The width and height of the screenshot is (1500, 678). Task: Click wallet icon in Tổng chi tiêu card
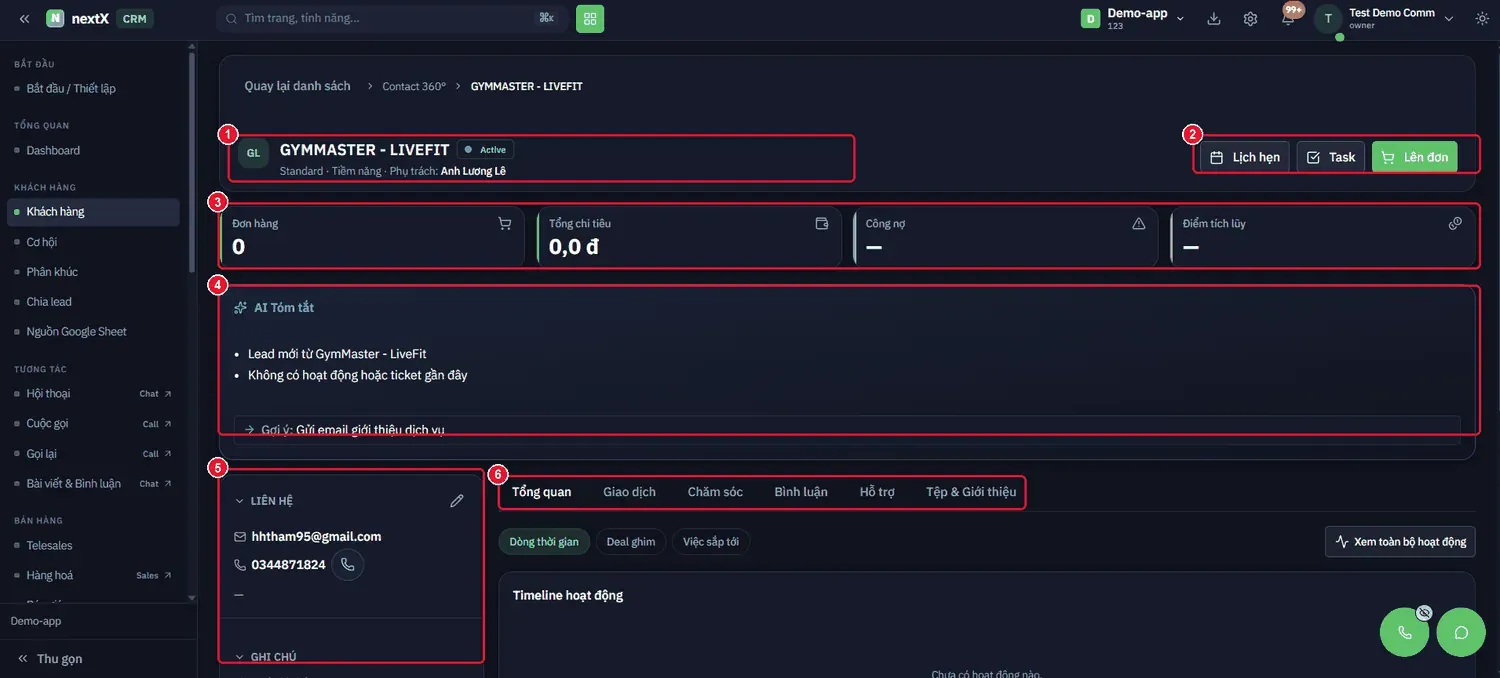(x=822, y=224)
